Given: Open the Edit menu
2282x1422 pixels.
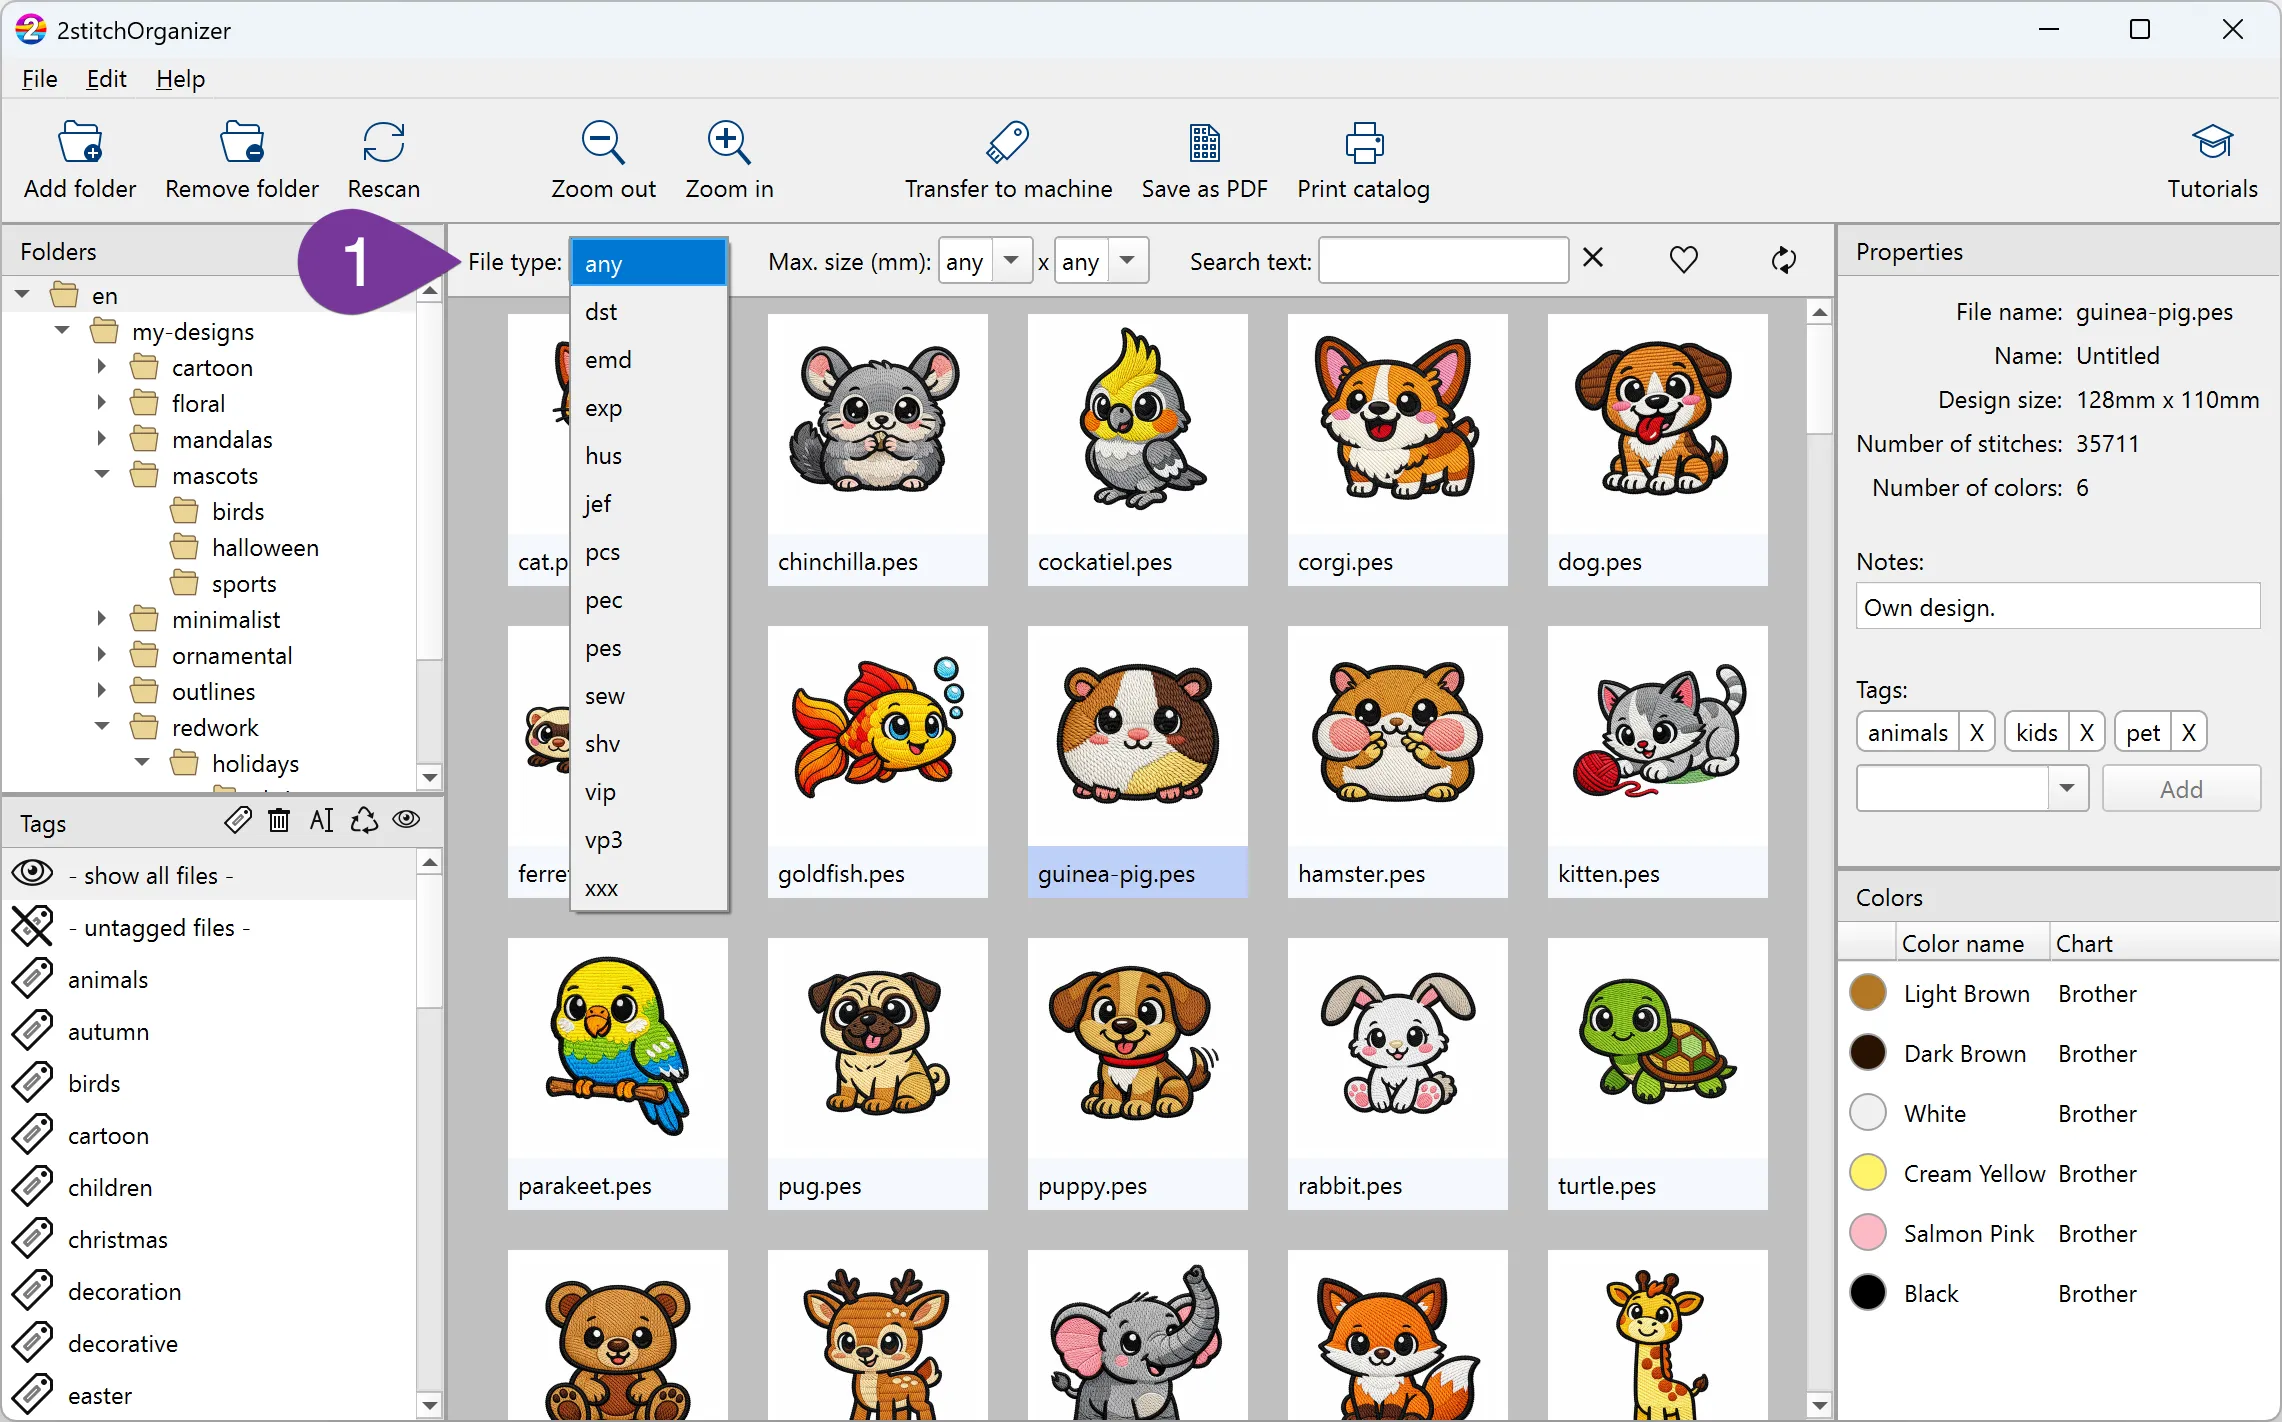Looking at the screenshot, I should [x=106, y=79].
